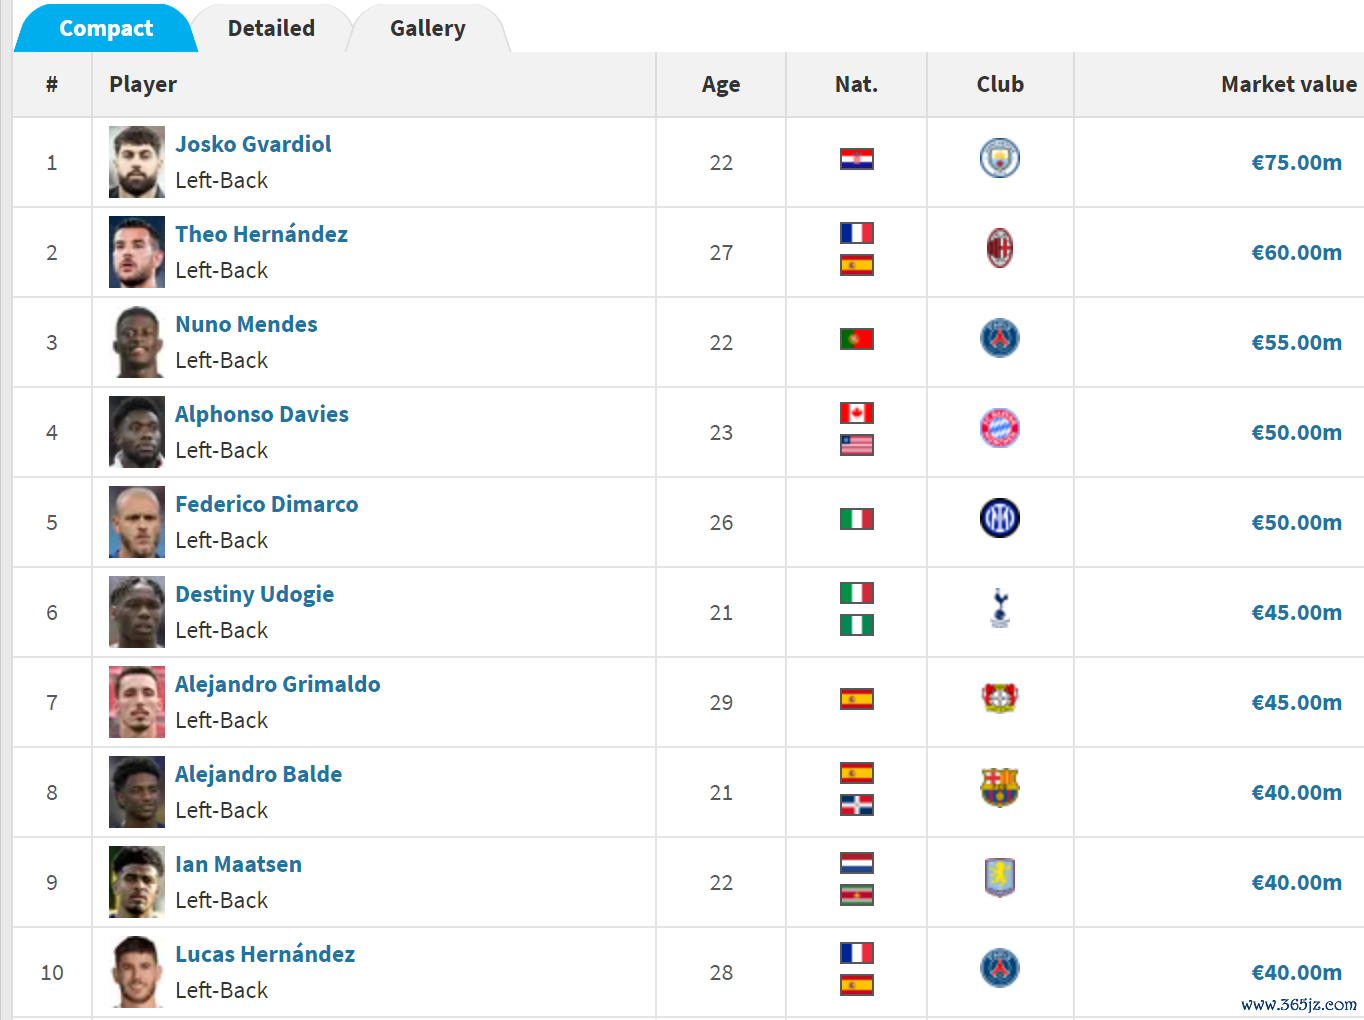
Task: Select the Bayern Munich club crest
Action: [1000, 428]
